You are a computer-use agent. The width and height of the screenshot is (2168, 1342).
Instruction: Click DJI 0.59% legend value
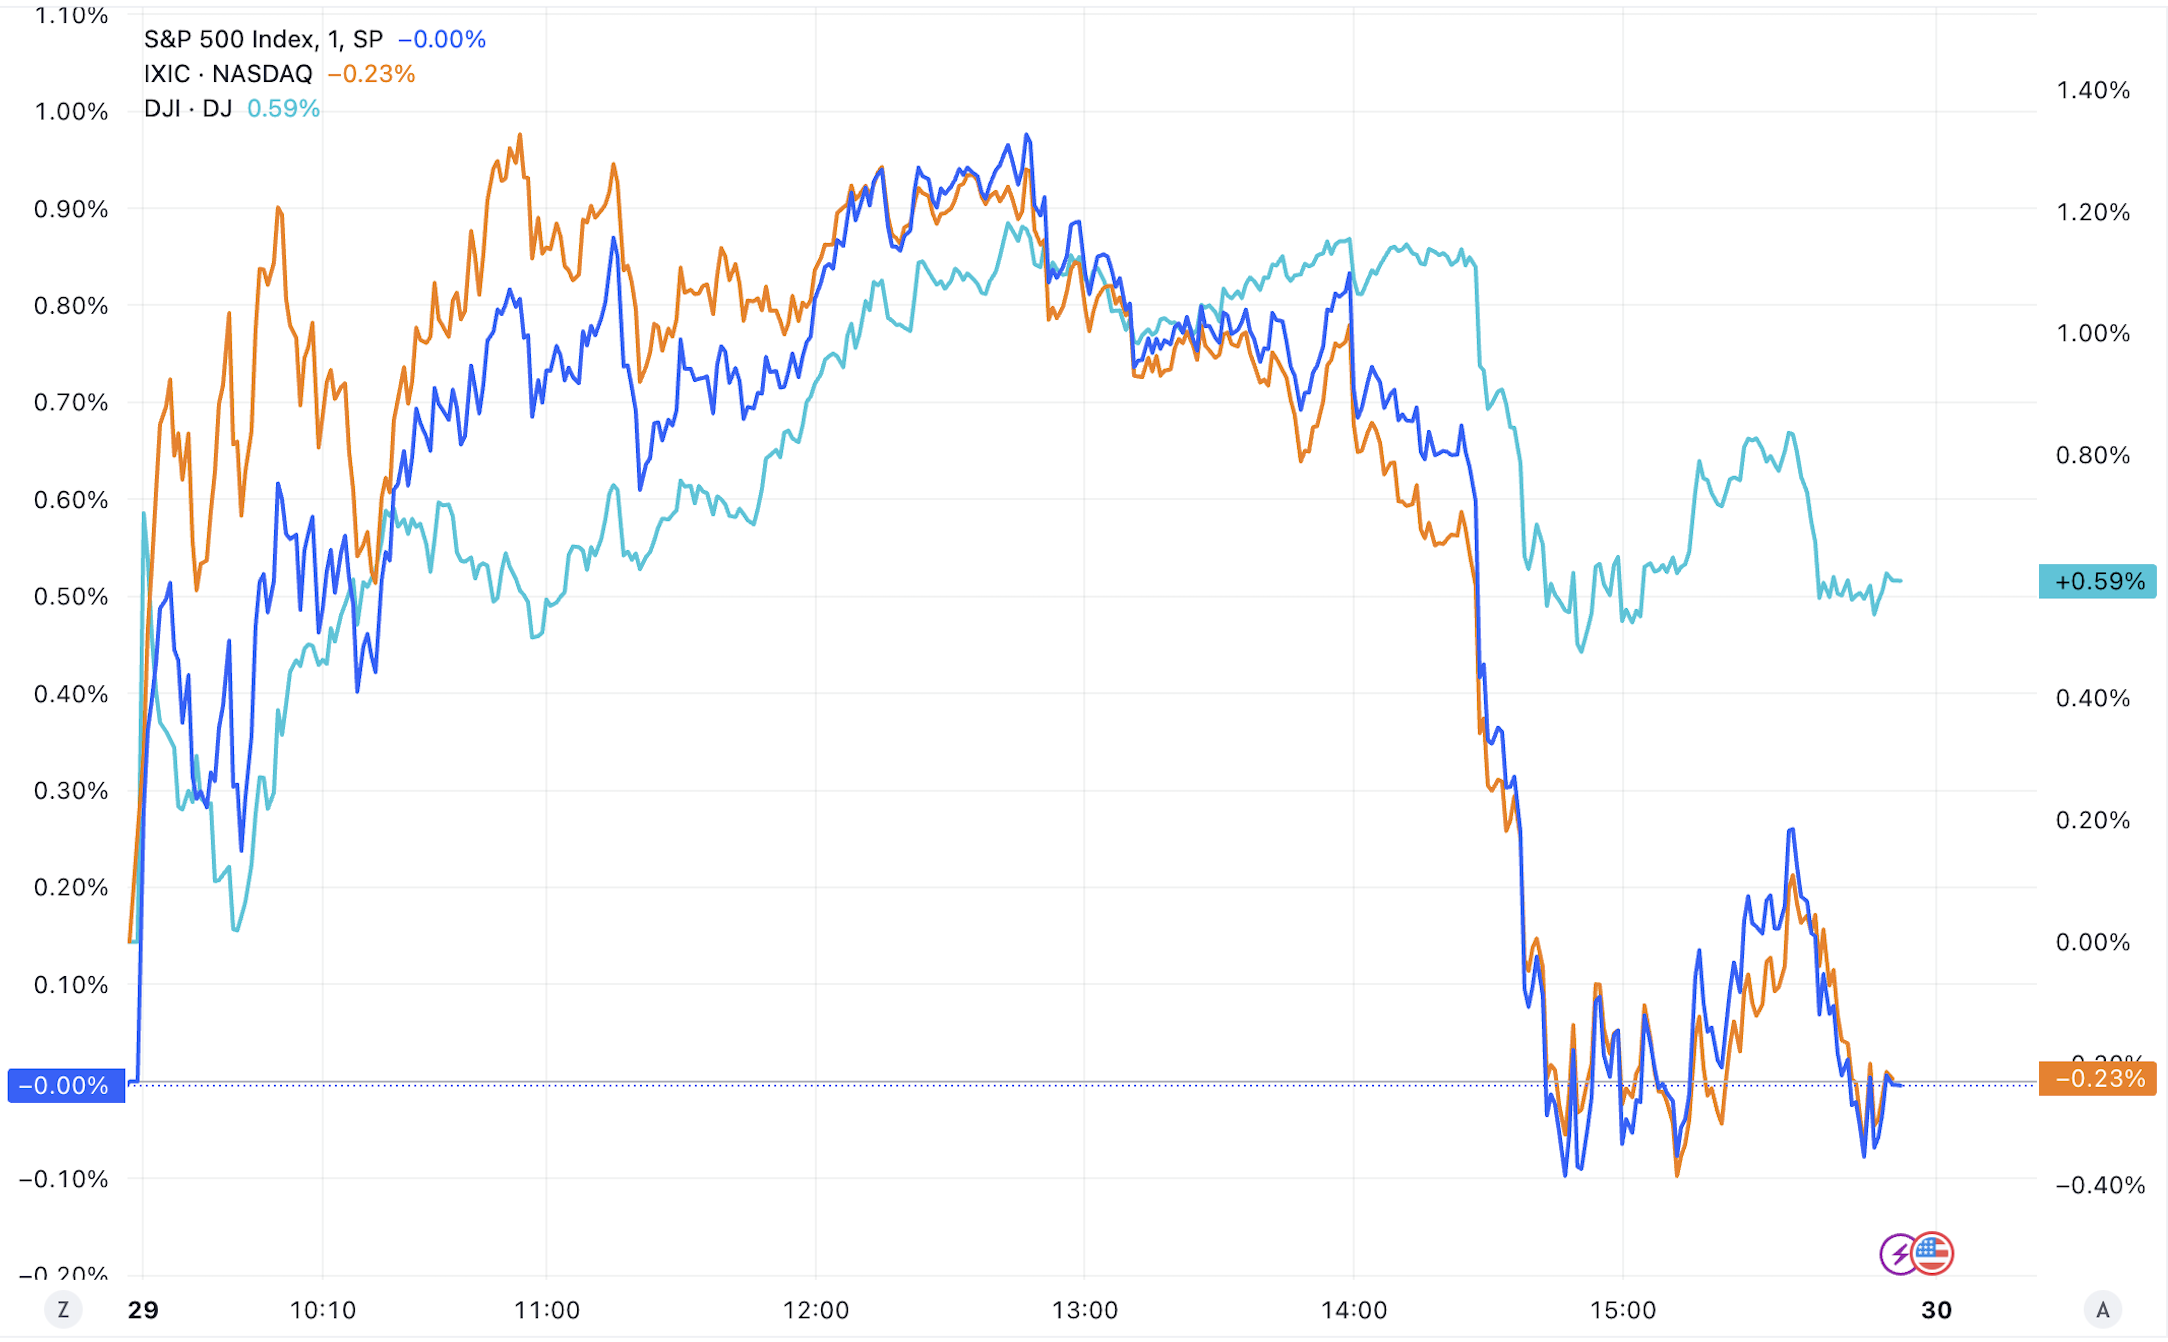tap(283, 108)
